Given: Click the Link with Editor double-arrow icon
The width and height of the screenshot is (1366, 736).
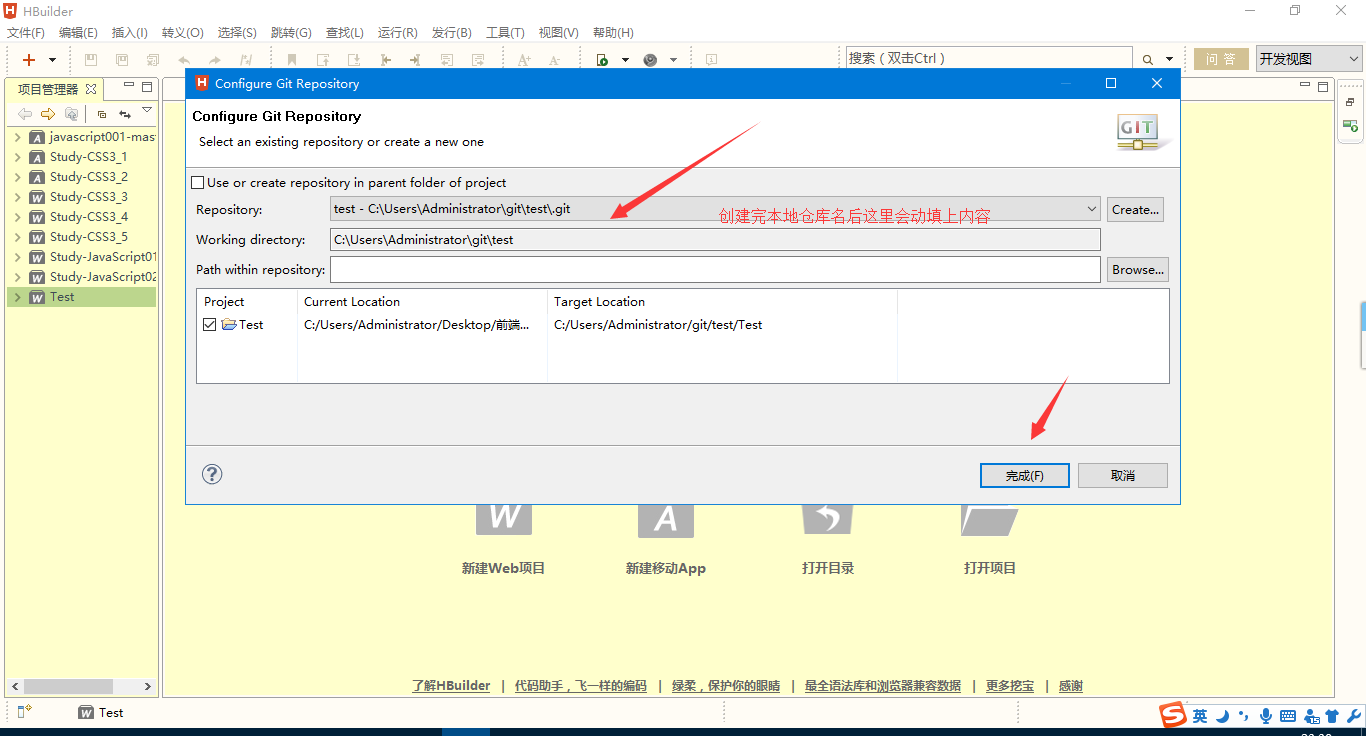Looking at the screenshot, I should point(125,114).
